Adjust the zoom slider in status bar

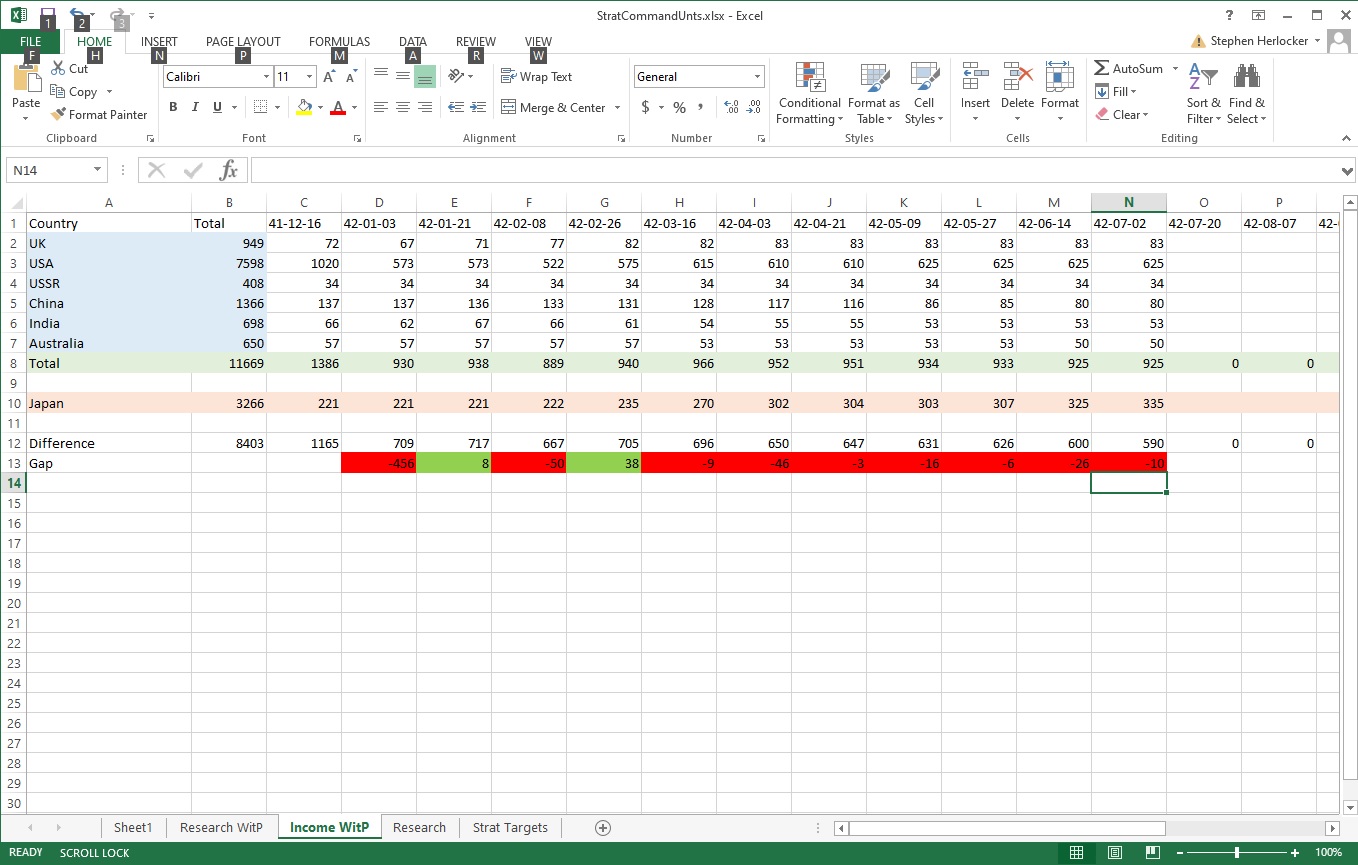click(1237, 853)
